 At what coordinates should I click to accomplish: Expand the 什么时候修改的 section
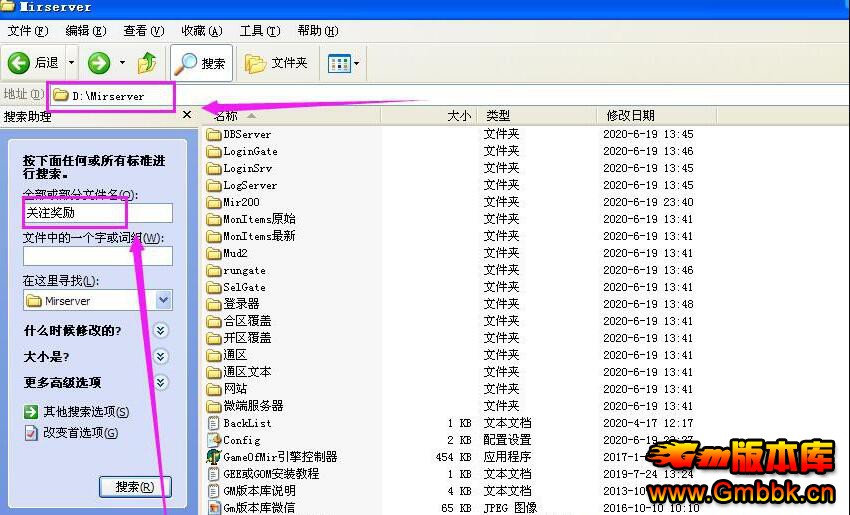click(x=161, y=331)
